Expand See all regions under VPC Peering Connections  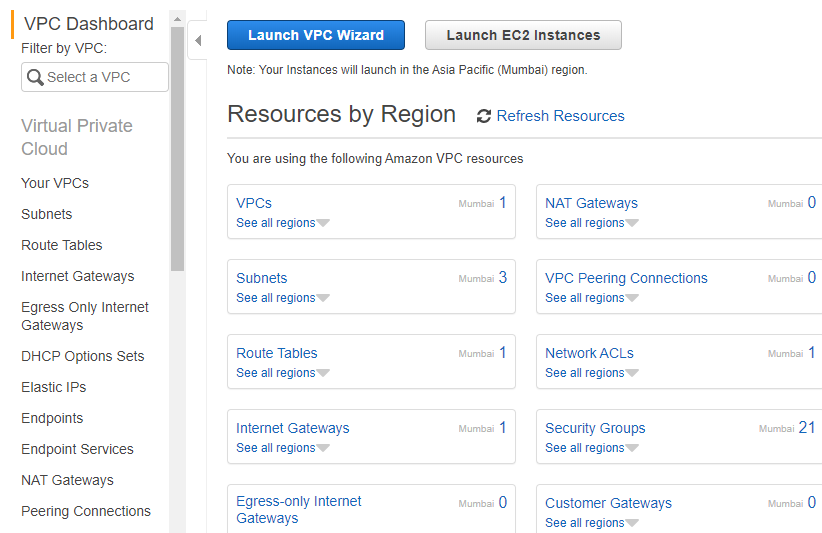pos(592,298)
